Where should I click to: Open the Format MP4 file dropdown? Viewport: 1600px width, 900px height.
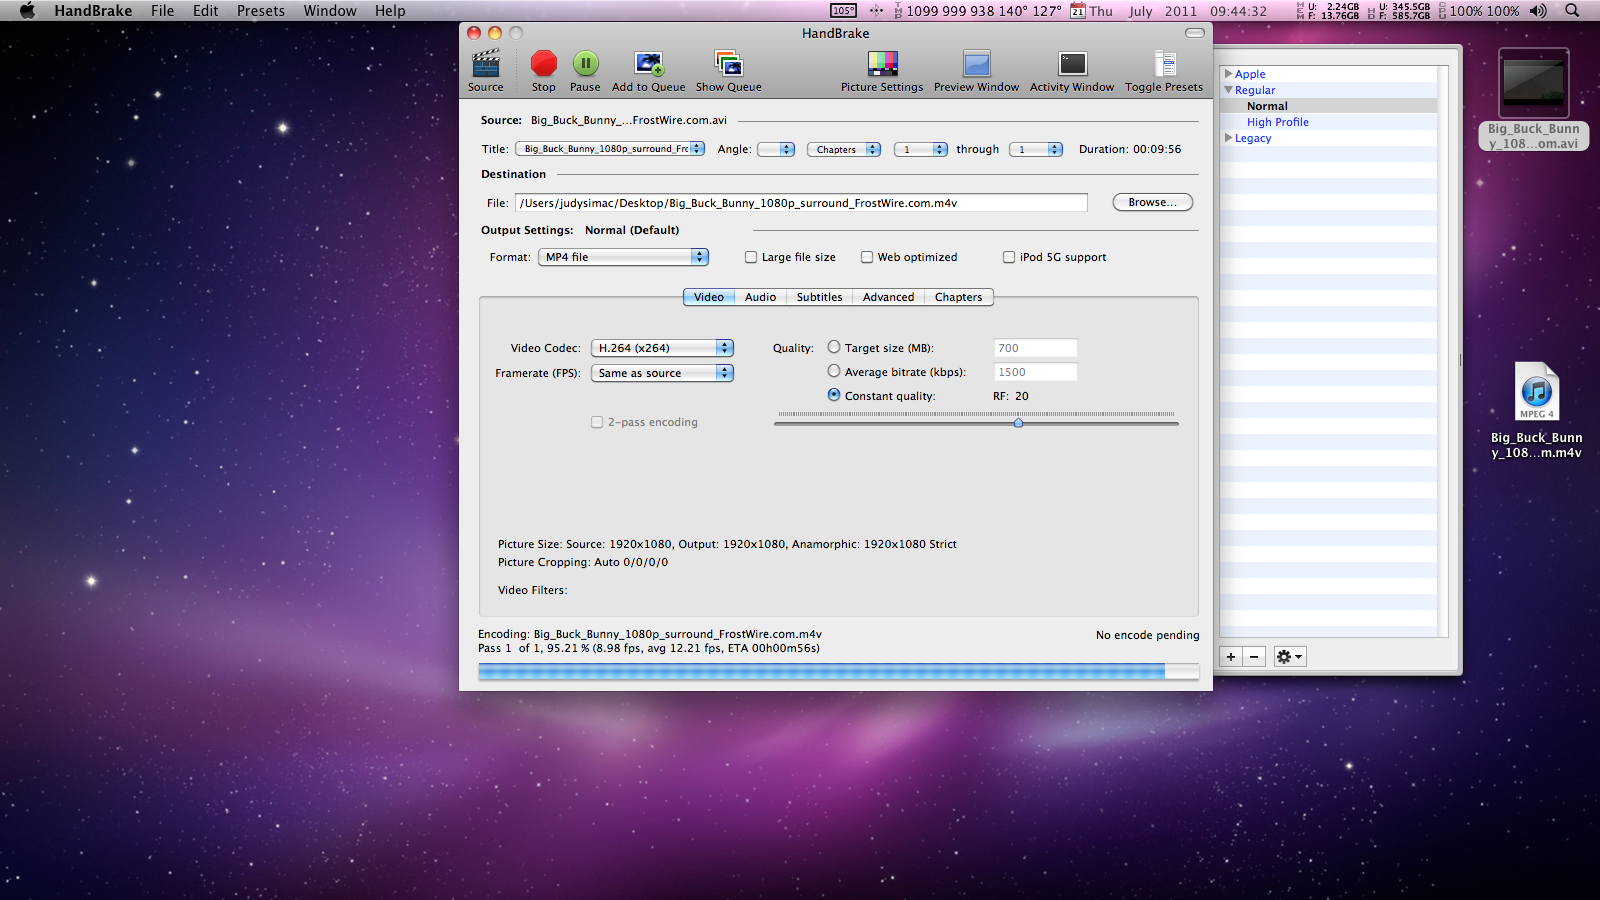(624, 257)
